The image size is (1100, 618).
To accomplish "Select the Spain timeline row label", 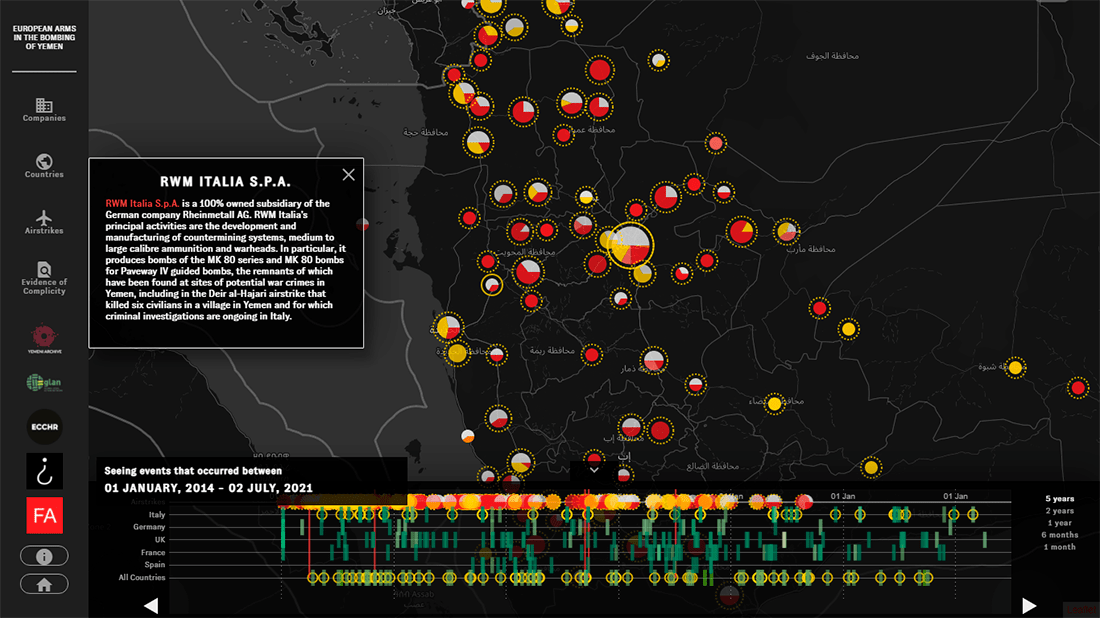I will pos(154,565).
